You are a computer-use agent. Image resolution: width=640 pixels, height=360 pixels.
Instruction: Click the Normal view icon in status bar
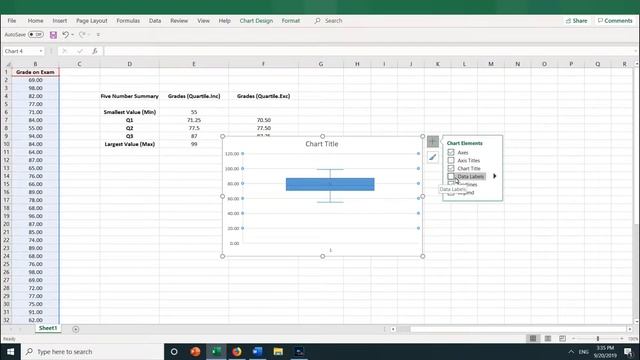click(x=533, y=338)
